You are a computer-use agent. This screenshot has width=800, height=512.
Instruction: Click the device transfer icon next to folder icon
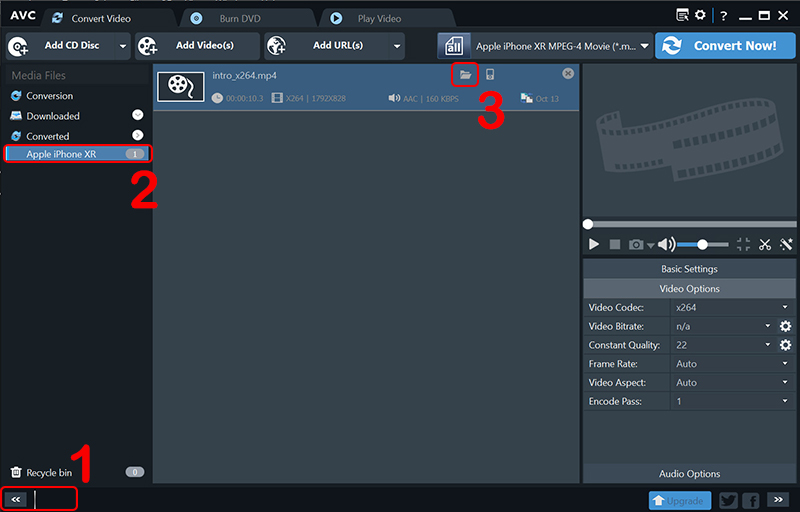490,74
